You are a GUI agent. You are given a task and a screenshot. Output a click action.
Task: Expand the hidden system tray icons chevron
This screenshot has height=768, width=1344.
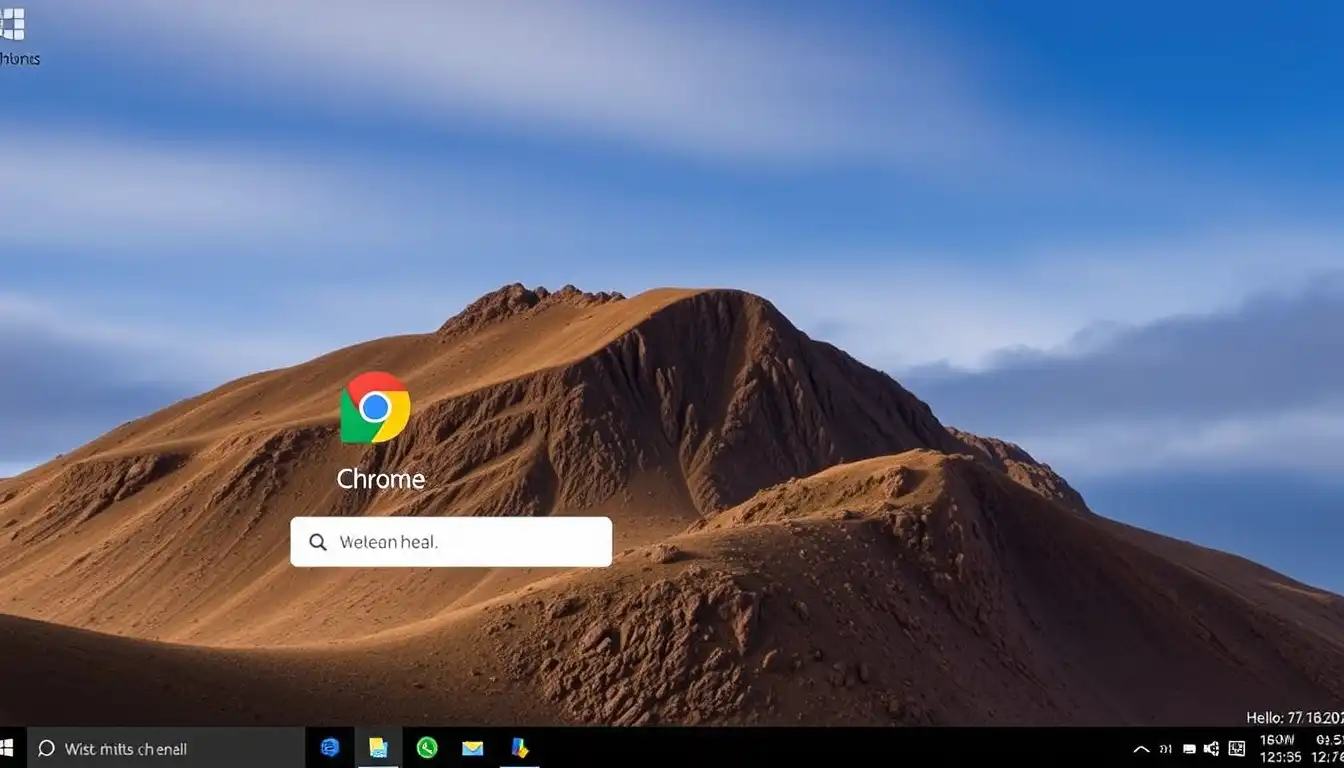pos(1141,749)
